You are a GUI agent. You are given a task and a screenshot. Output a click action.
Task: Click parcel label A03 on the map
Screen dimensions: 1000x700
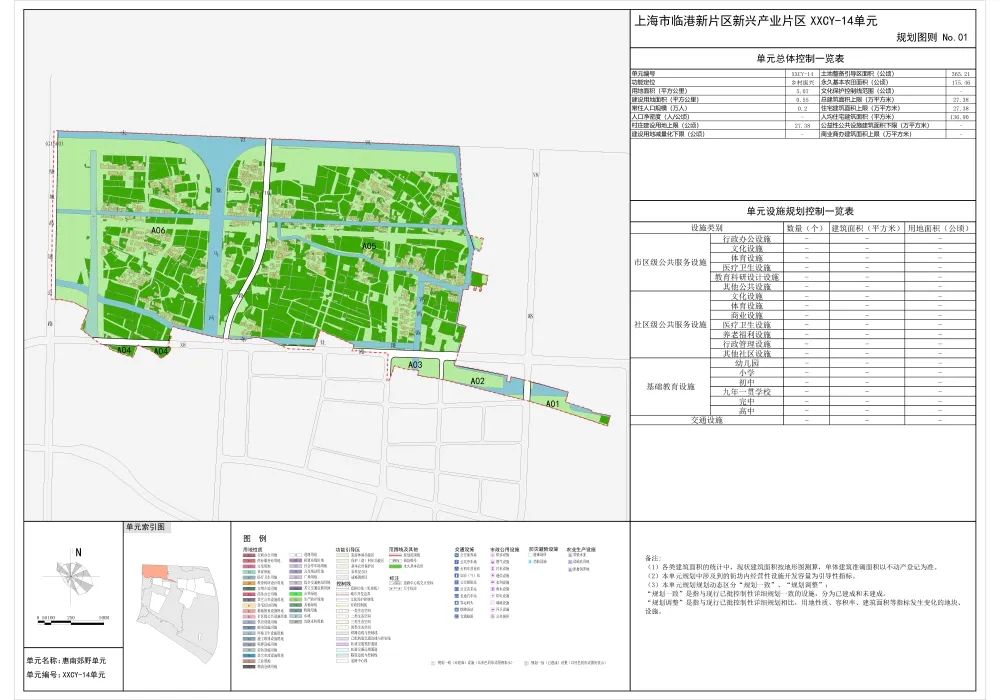click(x=415, y=365)
